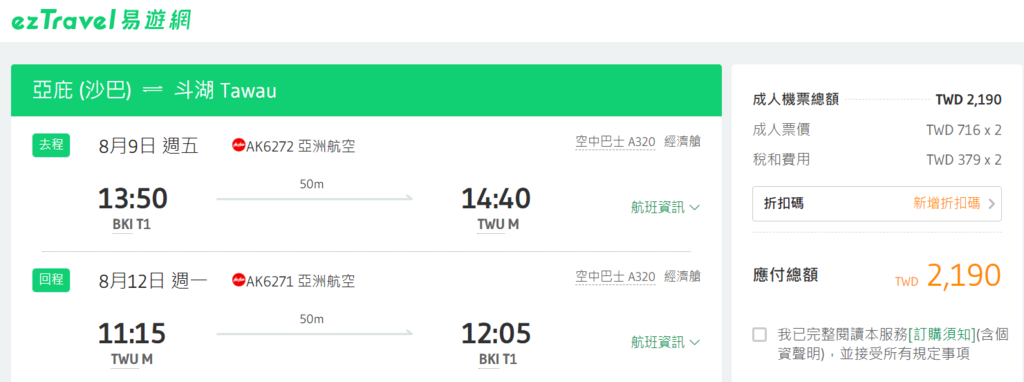Click the AirAsia logo beside AK6271
Viewport: 1024px width, 382px height.
pos(238,280)
